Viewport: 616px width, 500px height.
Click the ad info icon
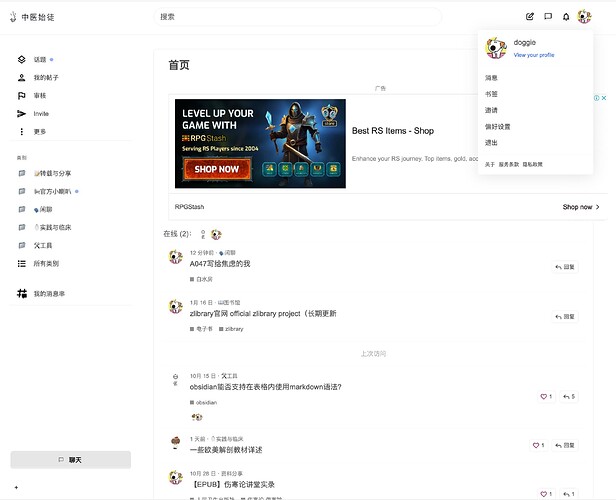click(x=596, y=98)
